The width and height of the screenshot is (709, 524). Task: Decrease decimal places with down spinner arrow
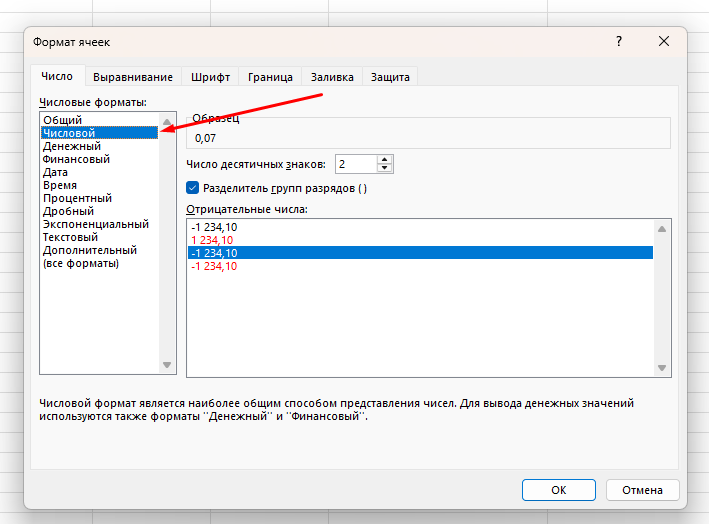coord(386,168)
